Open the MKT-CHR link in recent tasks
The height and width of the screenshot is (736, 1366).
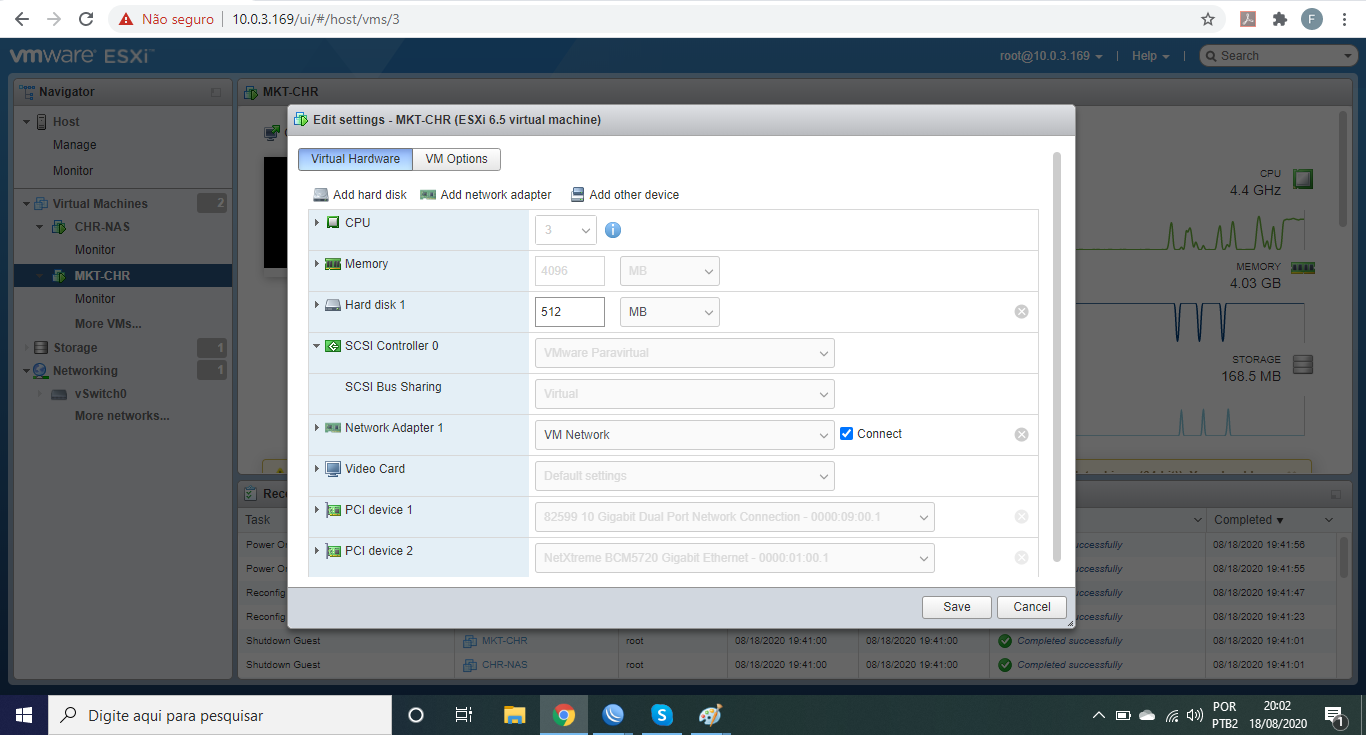tap(504, 641)
